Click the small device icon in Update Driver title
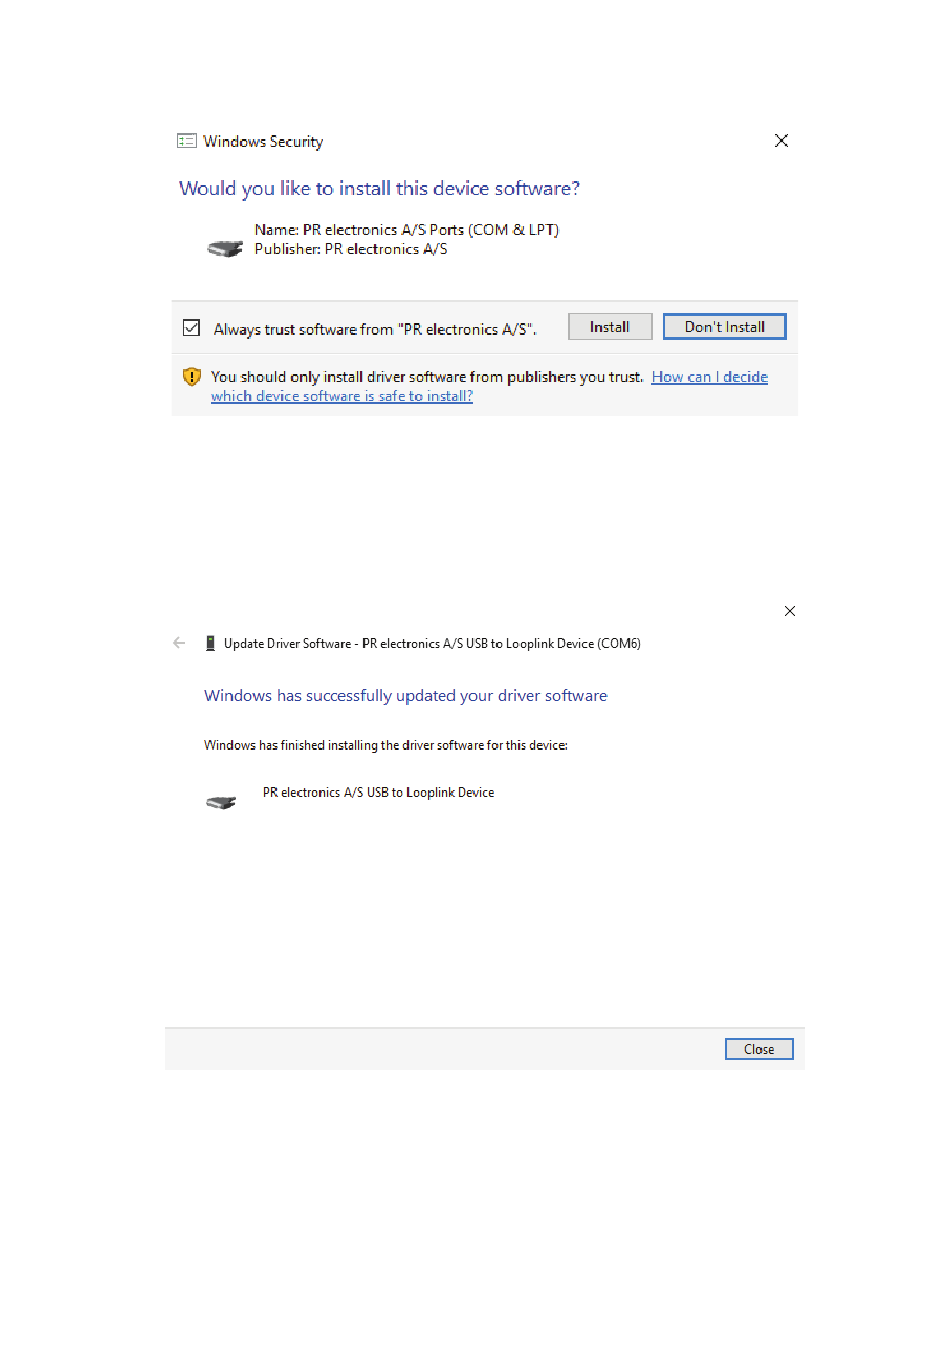 [x=210, y=643]
